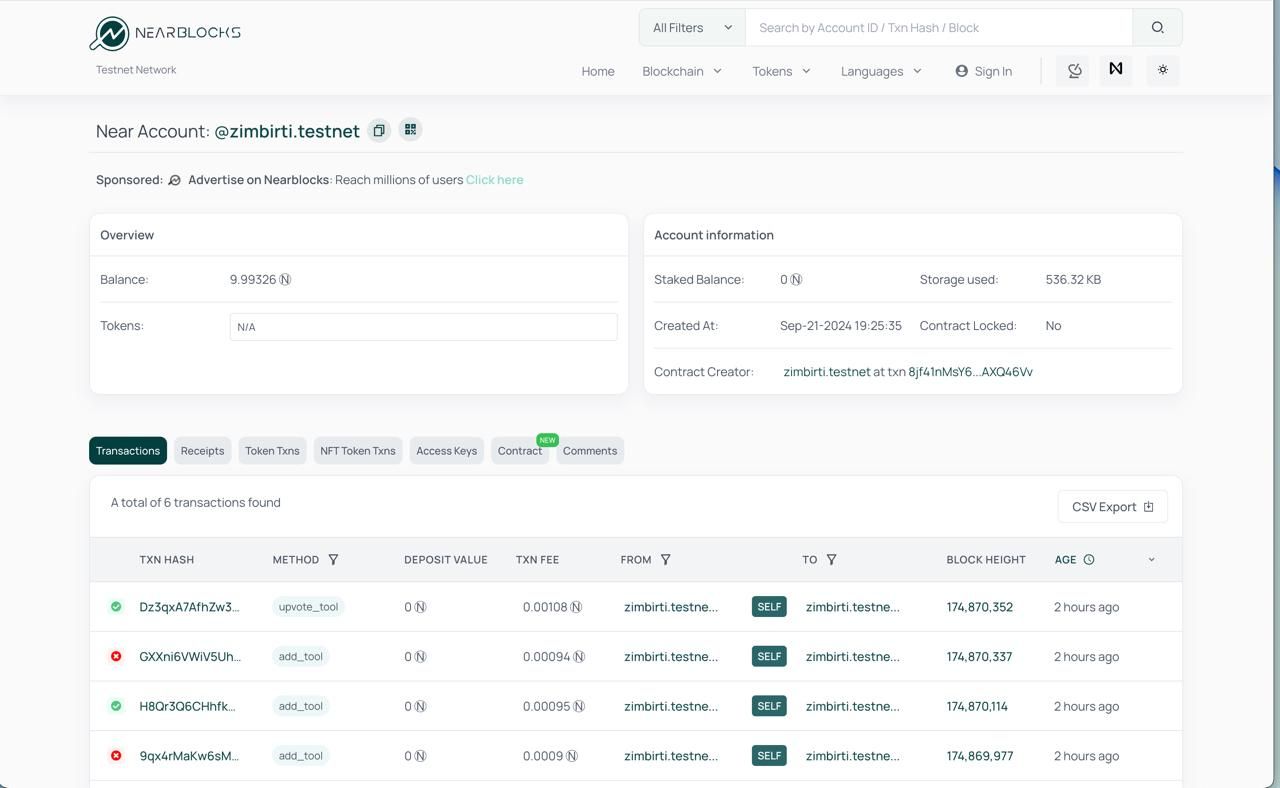The image size is (1280, 788).
Task: Click success status icon of Dz3qxA7AfhZw3 row
Action: pyautogui.click(x=116, y=607)
